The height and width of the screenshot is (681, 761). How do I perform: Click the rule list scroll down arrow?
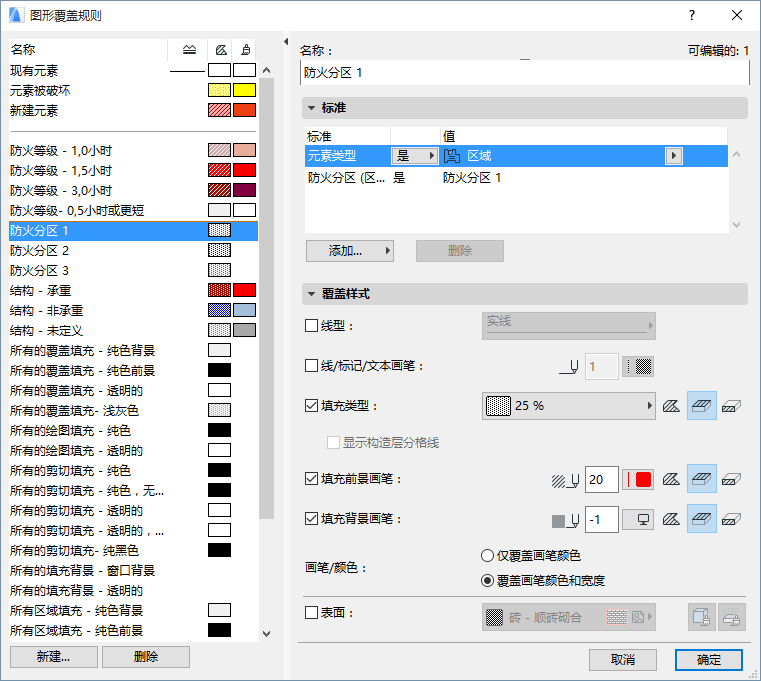(x=266, y=633)
